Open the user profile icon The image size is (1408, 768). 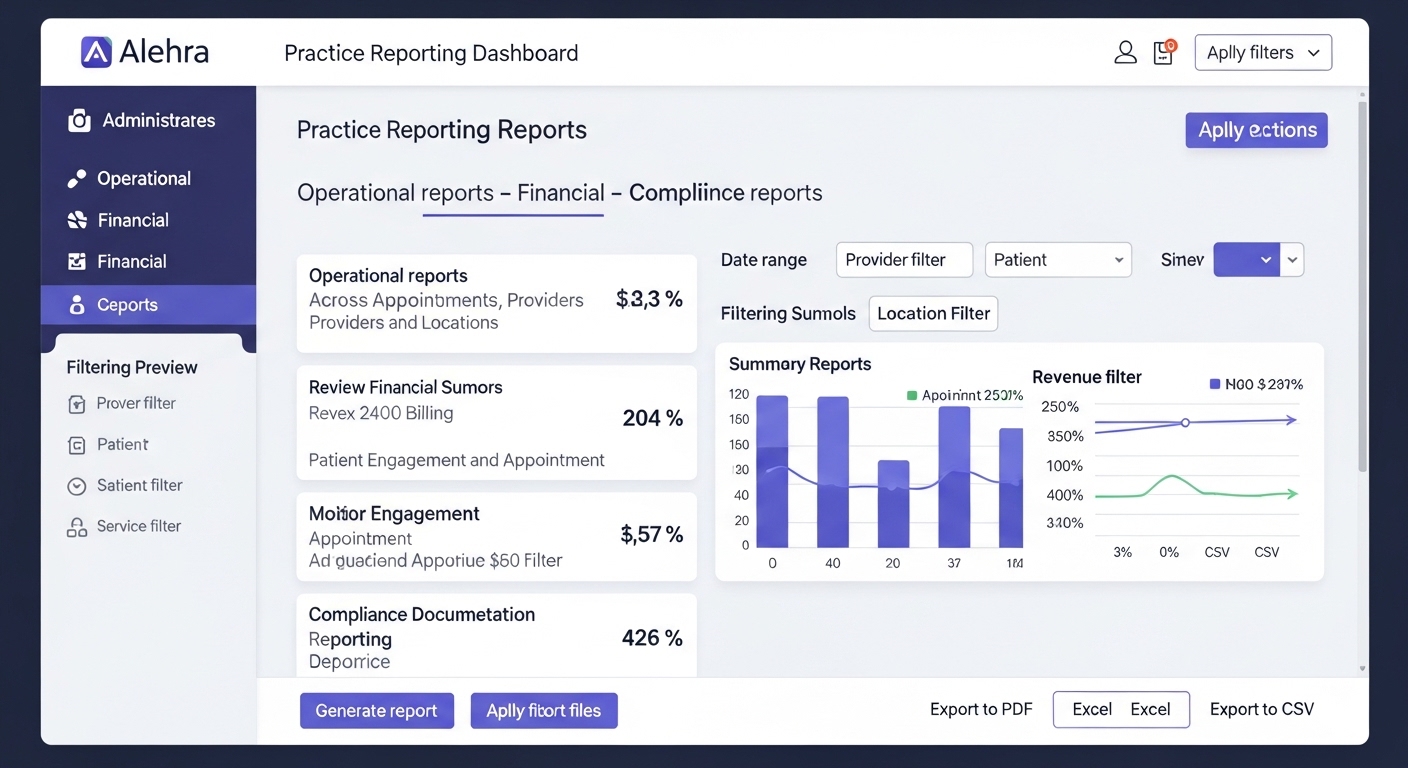(x=1125, y=53)
